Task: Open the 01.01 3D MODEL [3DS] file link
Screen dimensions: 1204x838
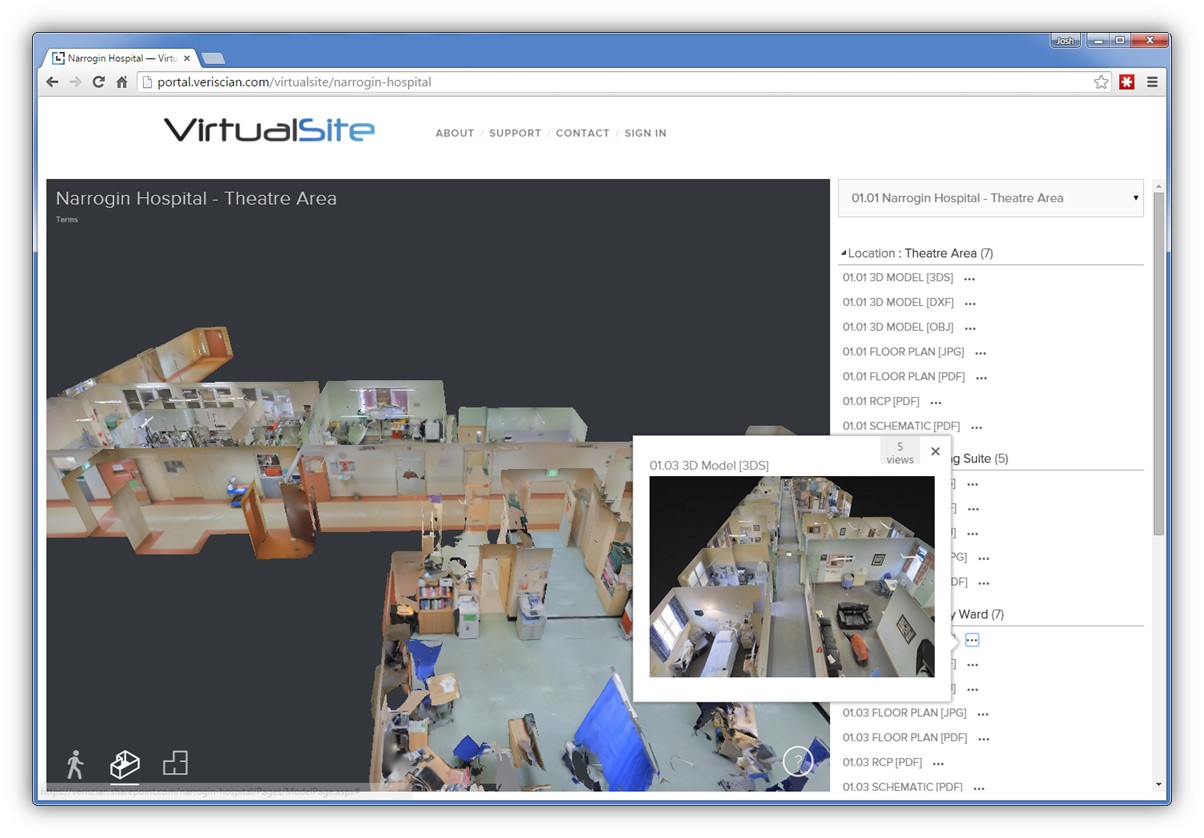Action: click(898, 278)
